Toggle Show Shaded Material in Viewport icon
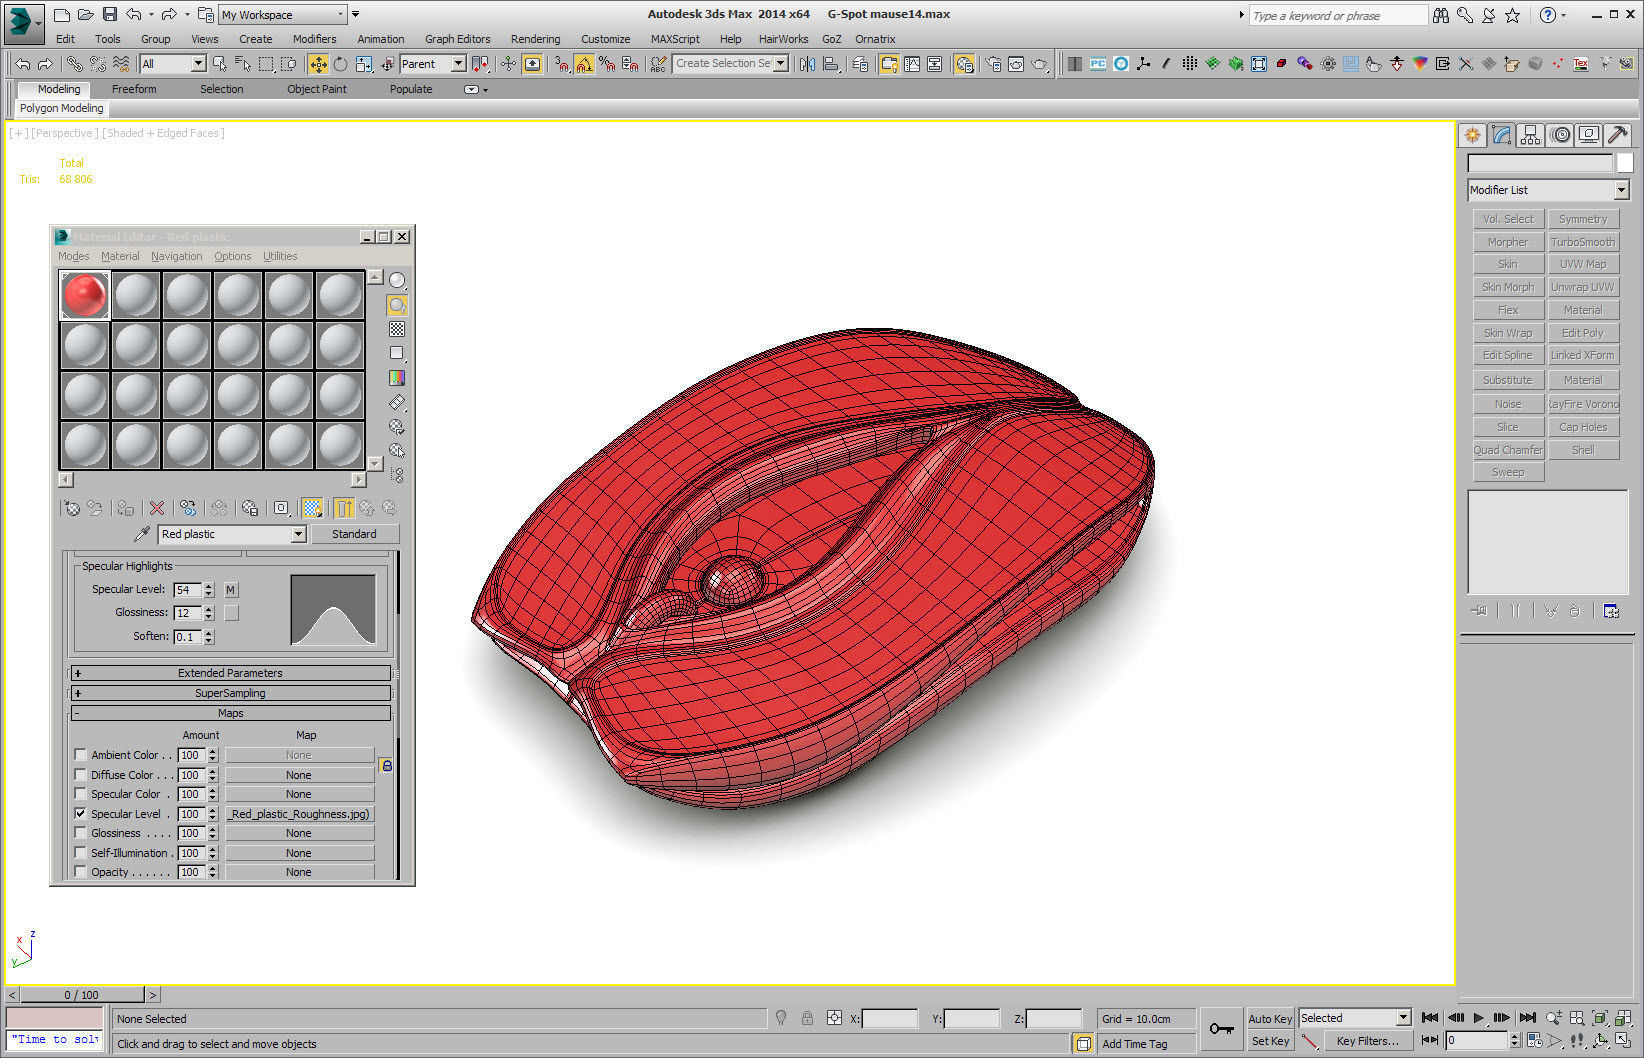The height and width of the screenshot is (1058, 1644). pyautogui.click(x=313, y=508)
